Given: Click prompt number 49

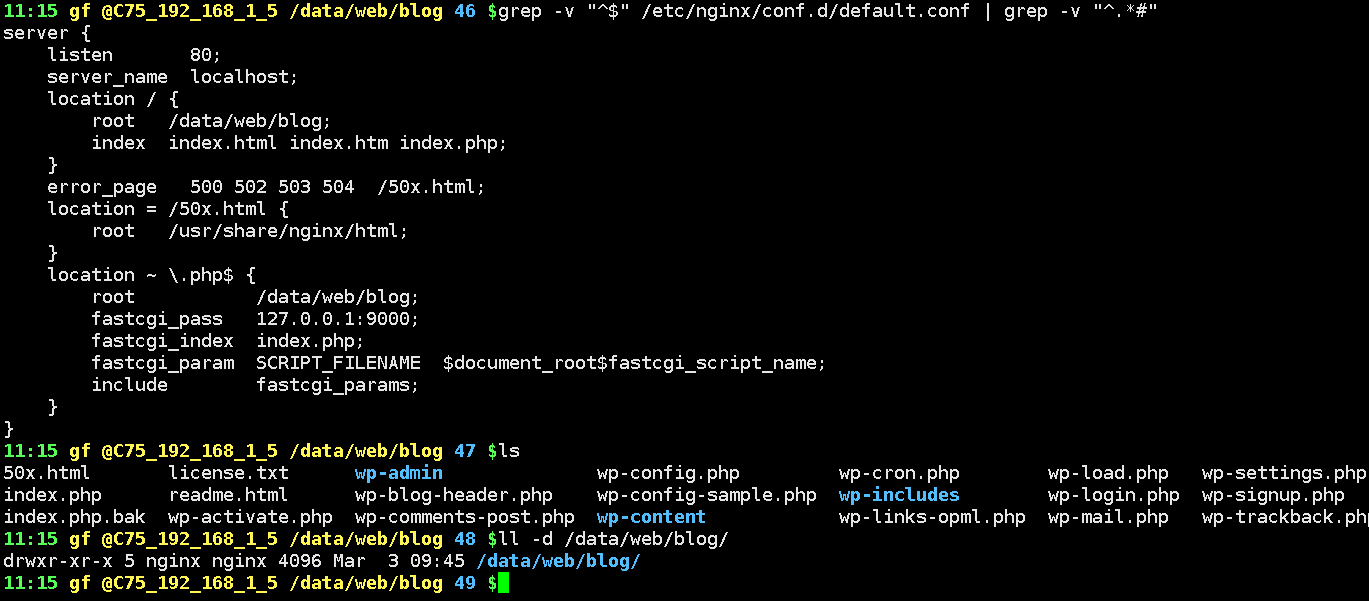Looking at the screenshot, I should [x=465, y=583].
